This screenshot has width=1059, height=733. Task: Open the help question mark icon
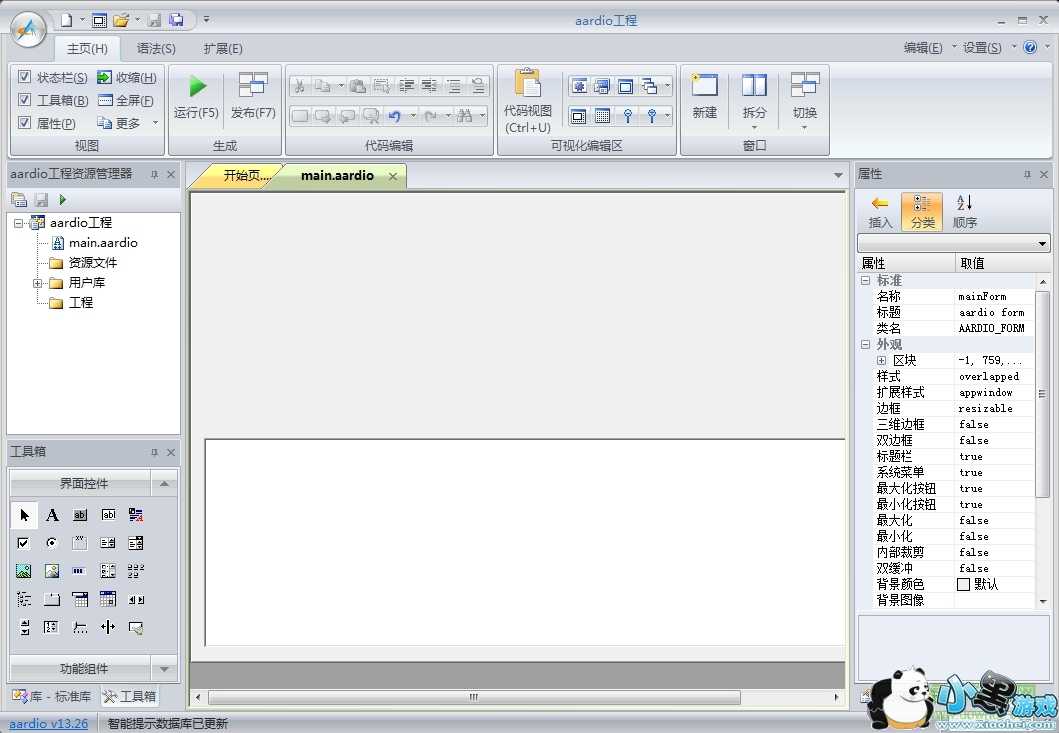tap(1030, 47)
